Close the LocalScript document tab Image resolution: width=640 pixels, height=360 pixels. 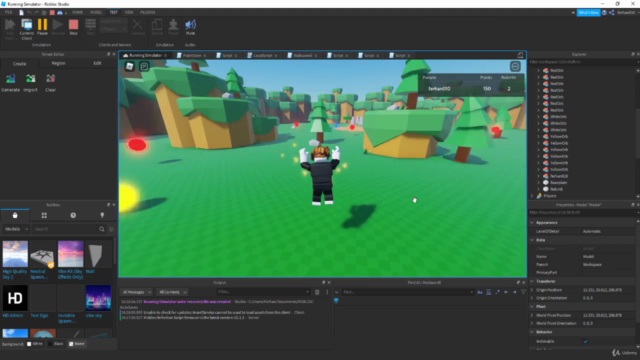pos(276,56)
